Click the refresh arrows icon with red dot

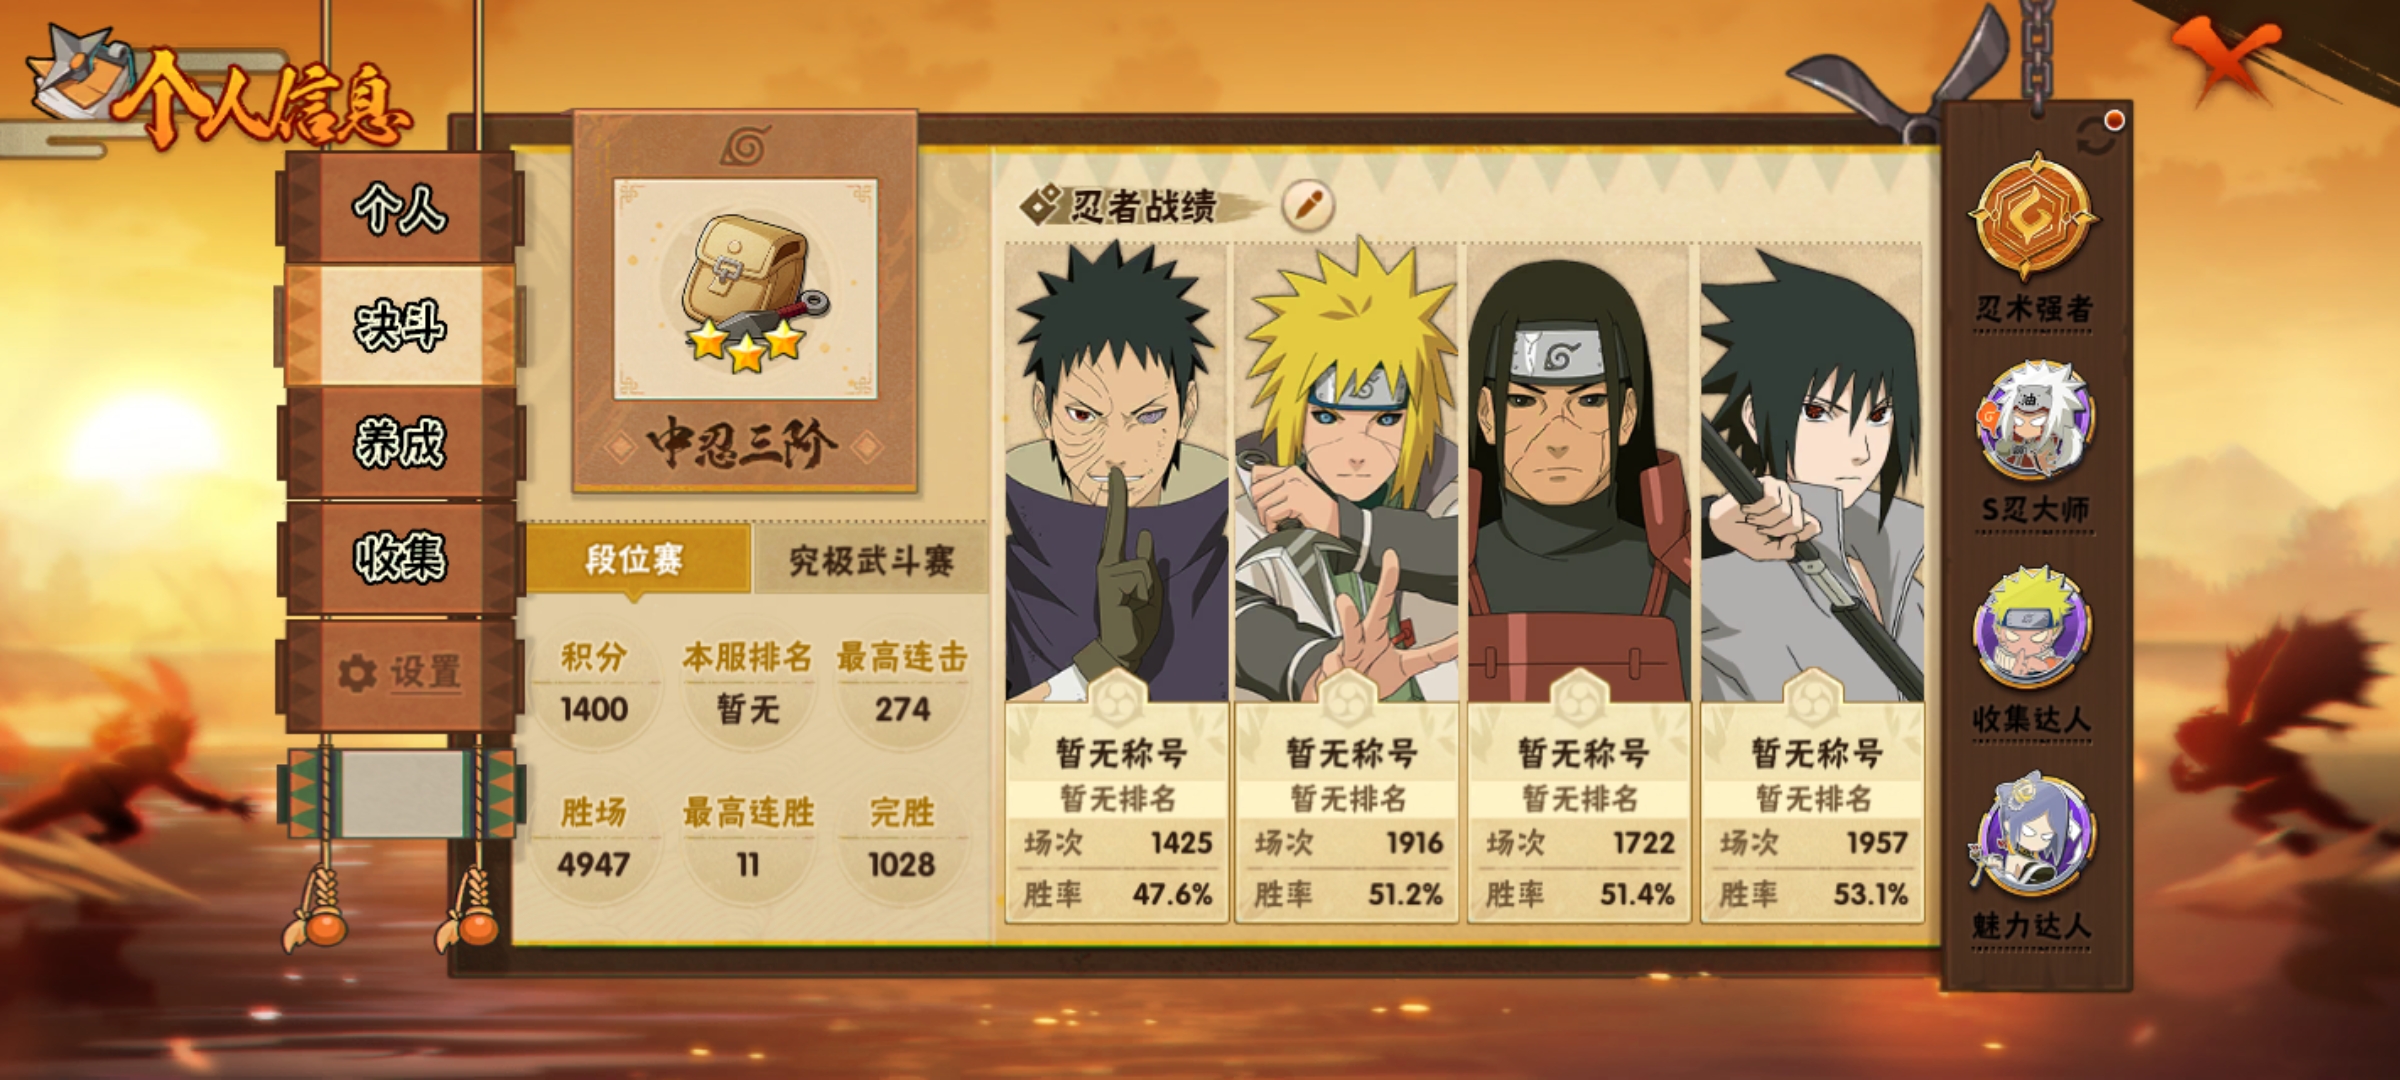pyautogui.click(x=2098, y=135)
